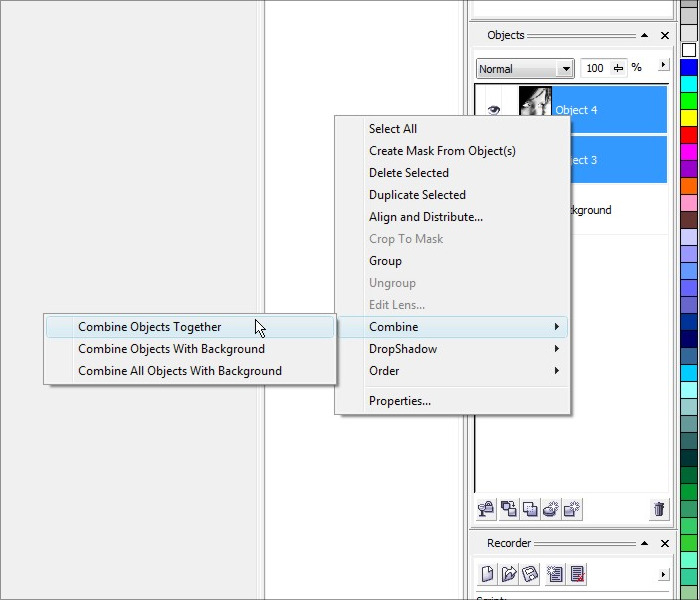Pick the red swatch in color palette

tap(689, 134)
